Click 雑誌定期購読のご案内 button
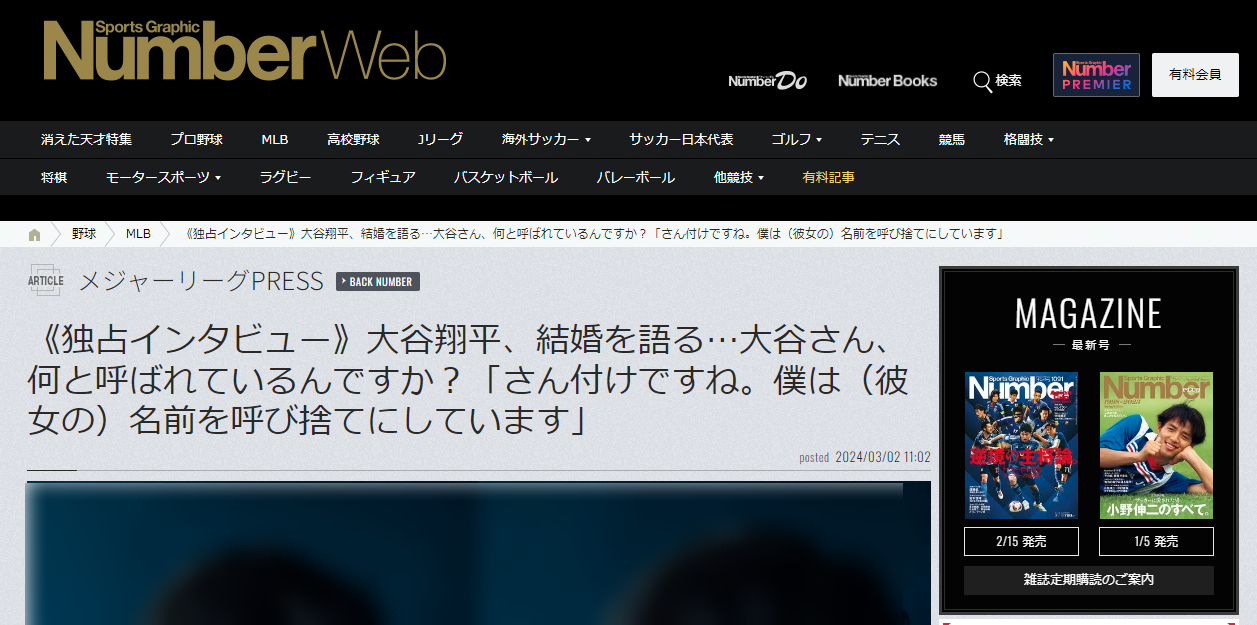 [x=1089, y=580]
